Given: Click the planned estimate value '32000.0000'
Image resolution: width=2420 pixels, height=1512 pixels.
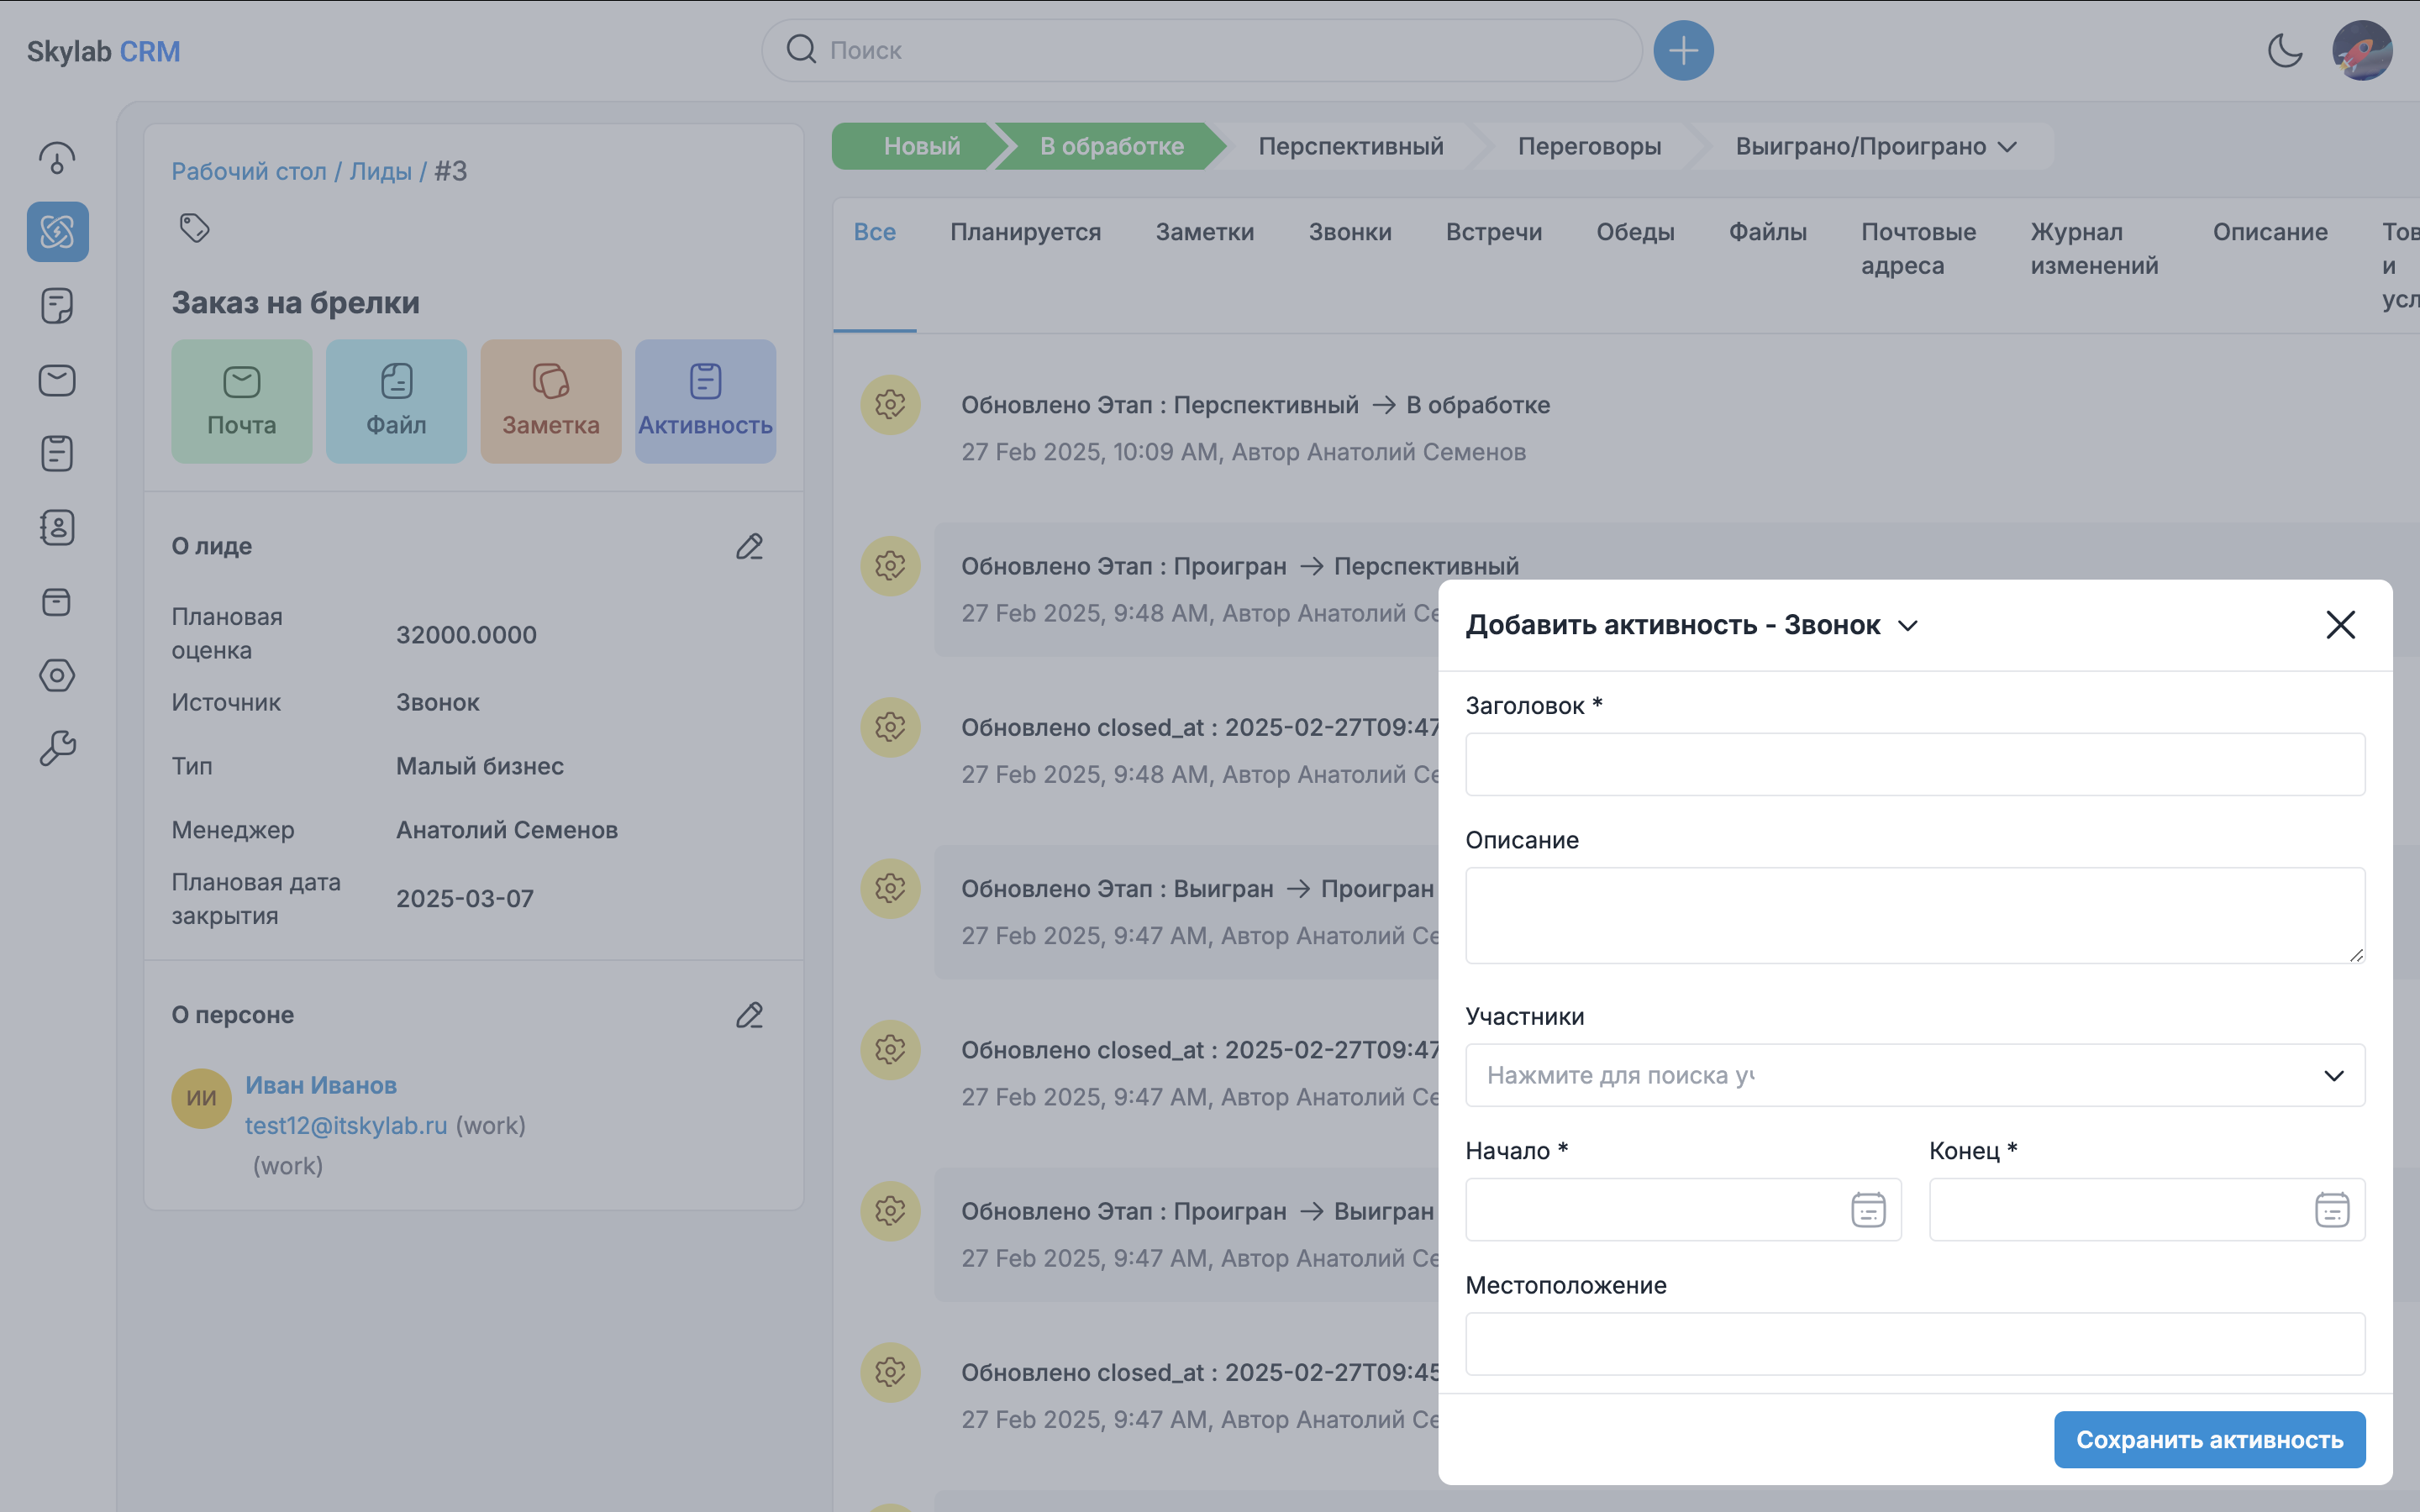Looking at the screenshot, I should (466, 635).
